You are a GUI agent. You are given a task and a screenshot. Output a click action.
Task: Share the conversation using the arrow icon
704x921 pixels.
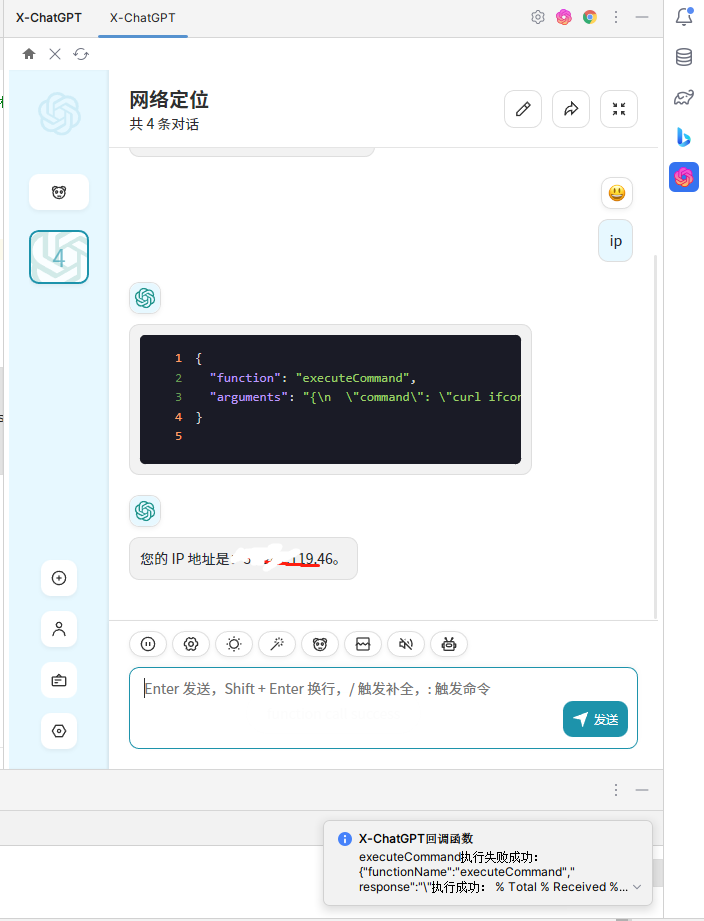point(571,109)
